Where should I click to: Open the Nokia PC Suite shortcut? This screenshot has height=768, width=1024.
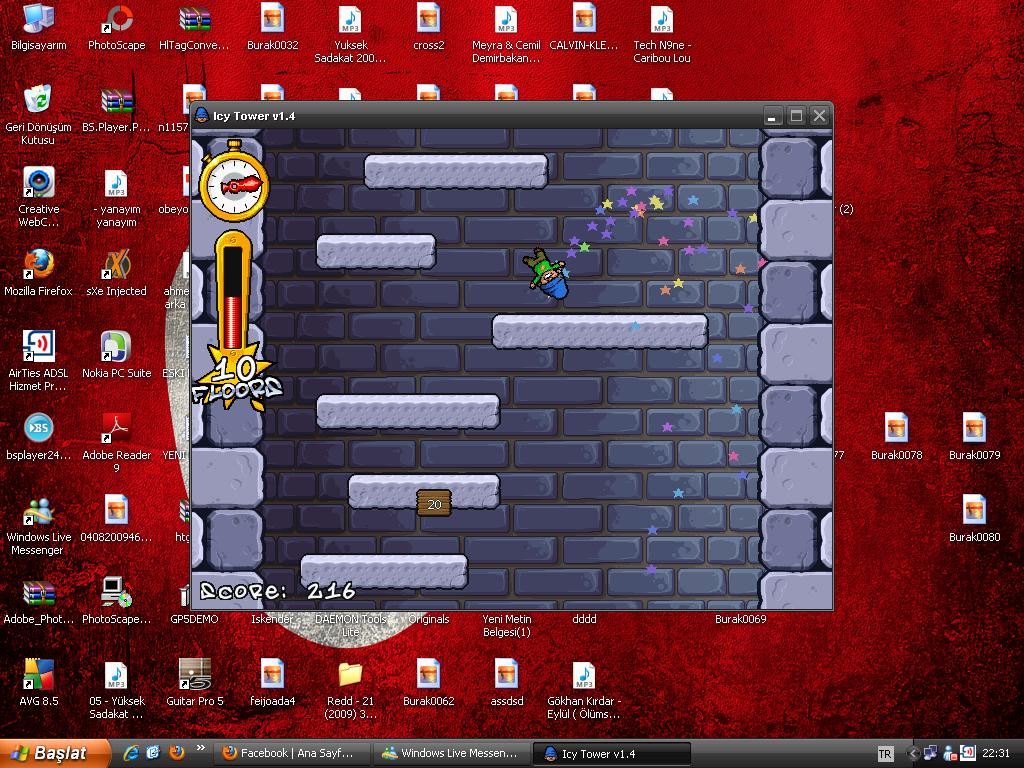click(116, 355)
